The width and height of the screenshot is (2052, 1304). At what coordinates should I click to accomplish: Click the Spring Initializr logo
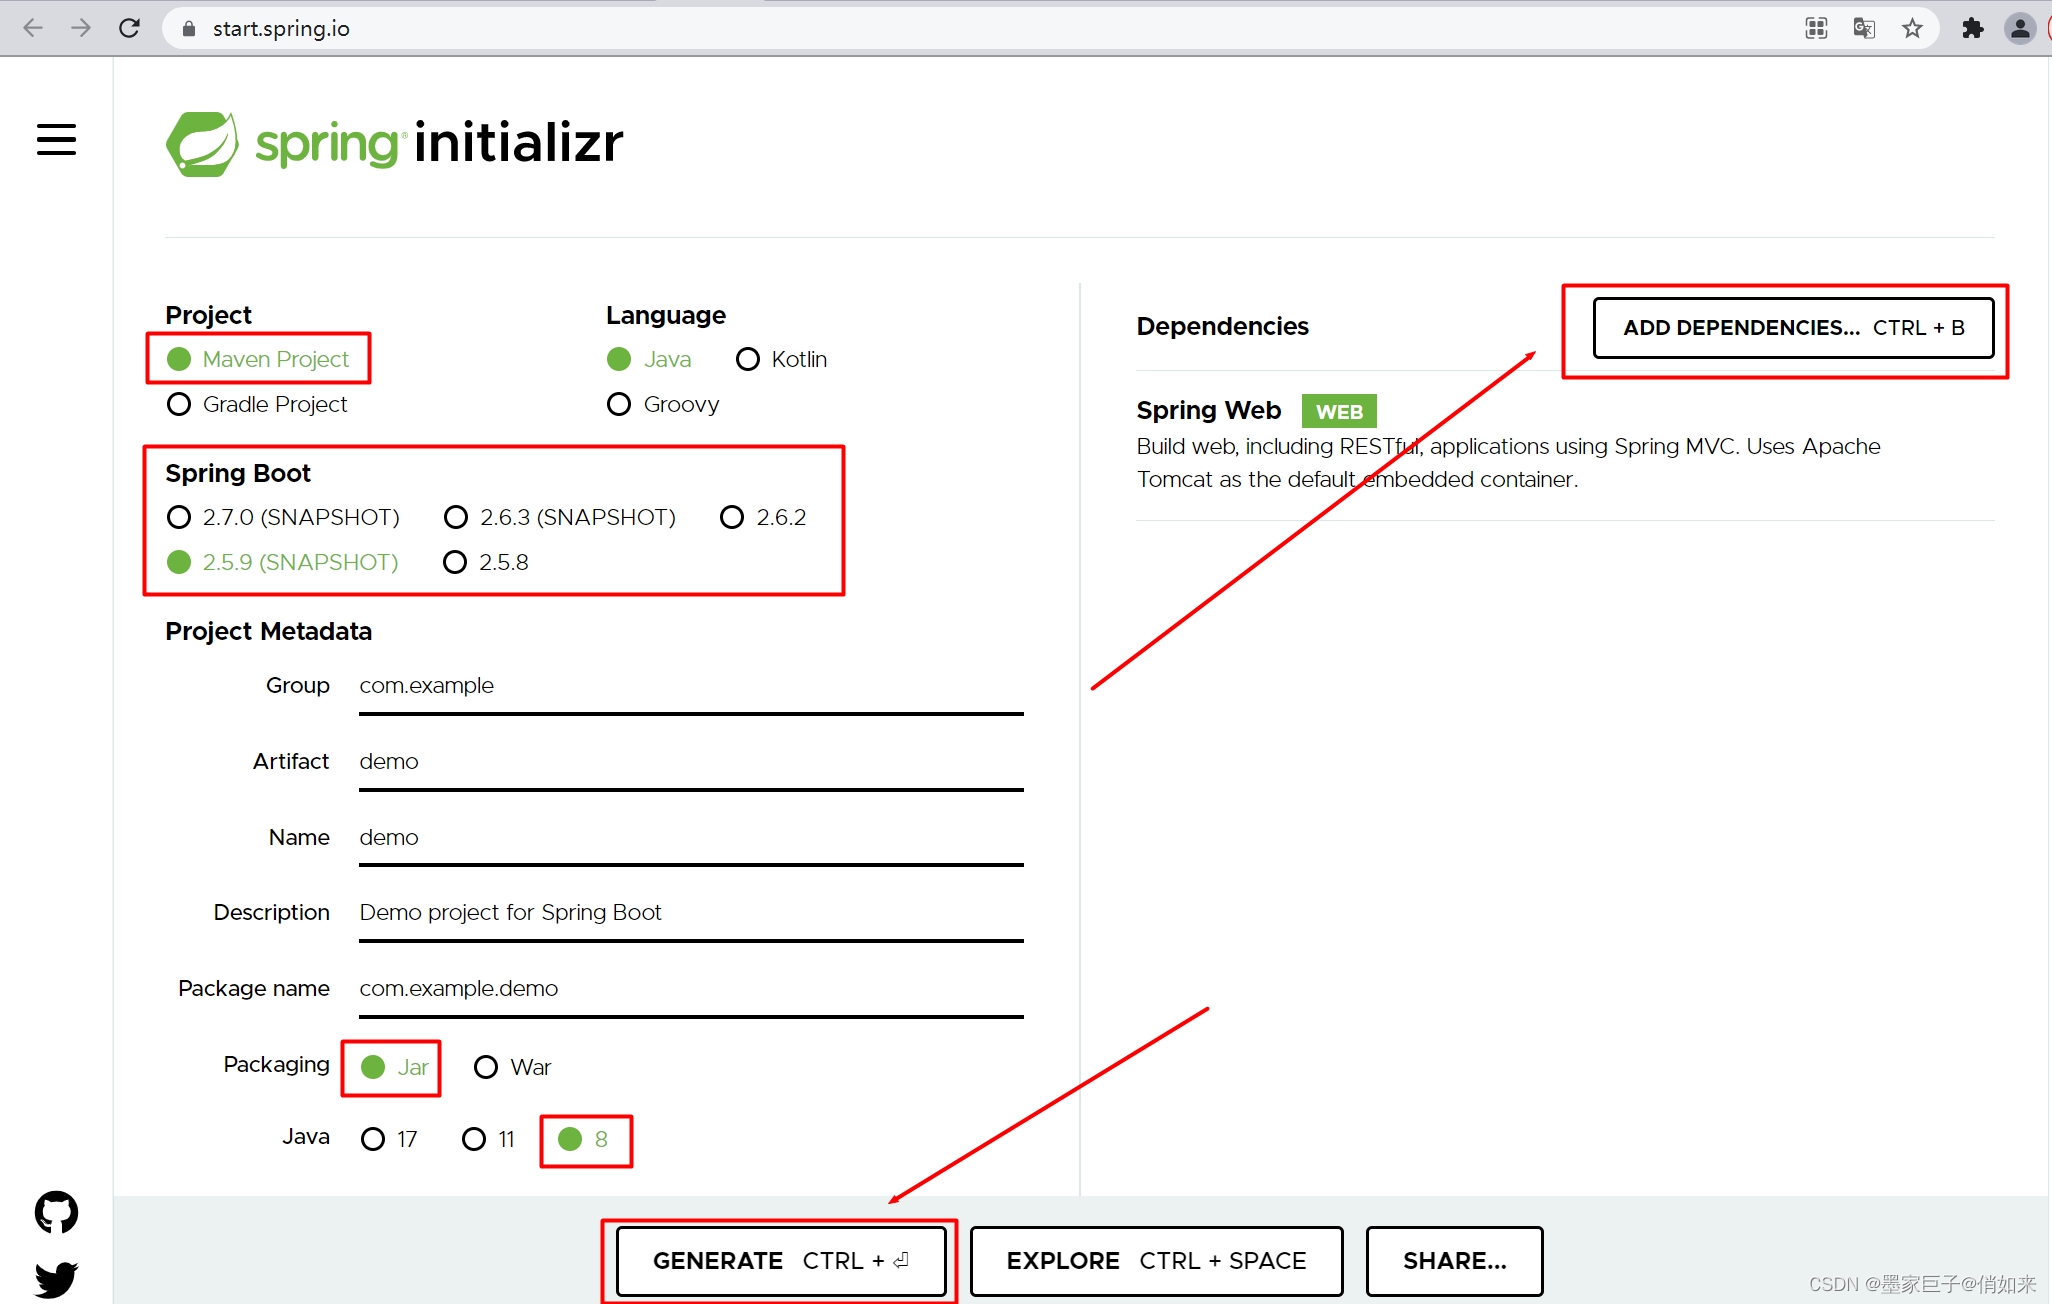(x=395, y=144)
